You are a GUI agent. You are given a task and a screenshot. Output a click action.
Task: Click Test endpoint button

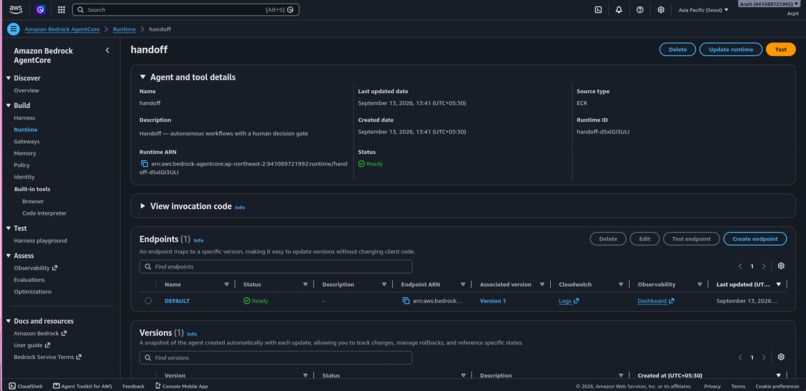coord(691,239)
